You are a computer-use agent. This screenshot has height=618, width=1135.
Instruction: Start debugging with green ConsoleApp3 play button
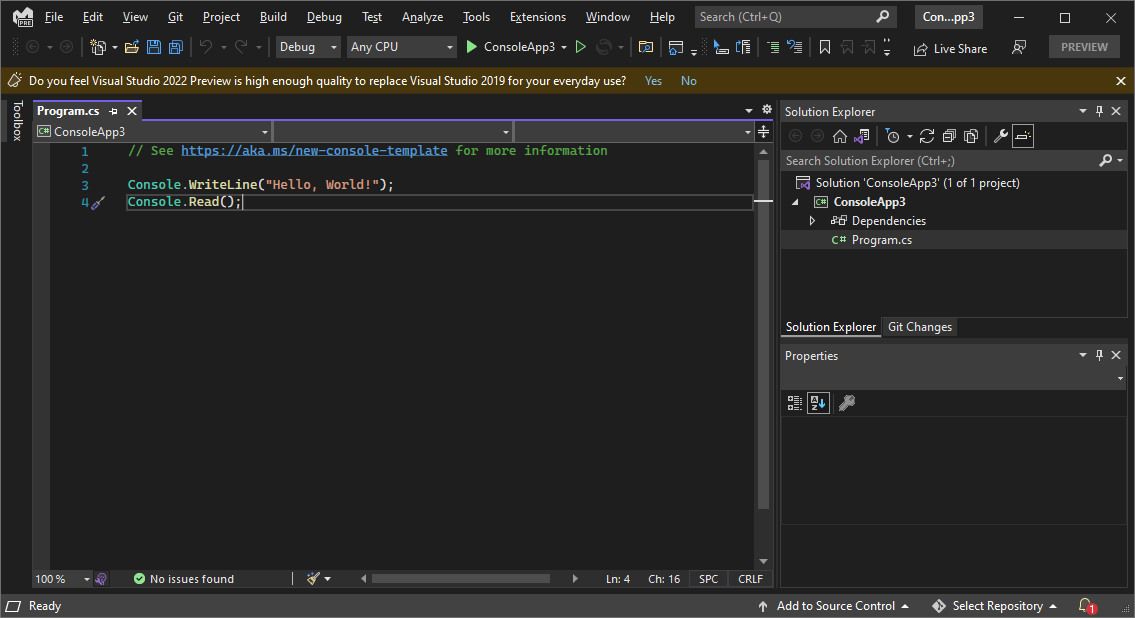click(x=472, y=47)
